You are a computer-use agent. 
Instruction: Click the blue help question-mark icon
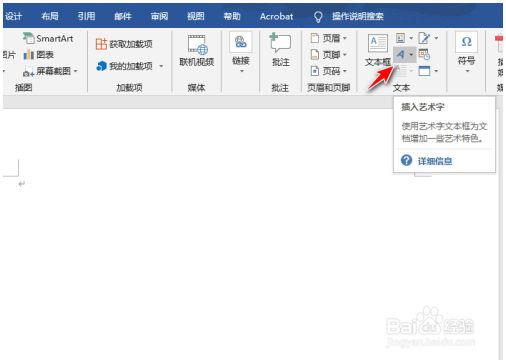406,160
